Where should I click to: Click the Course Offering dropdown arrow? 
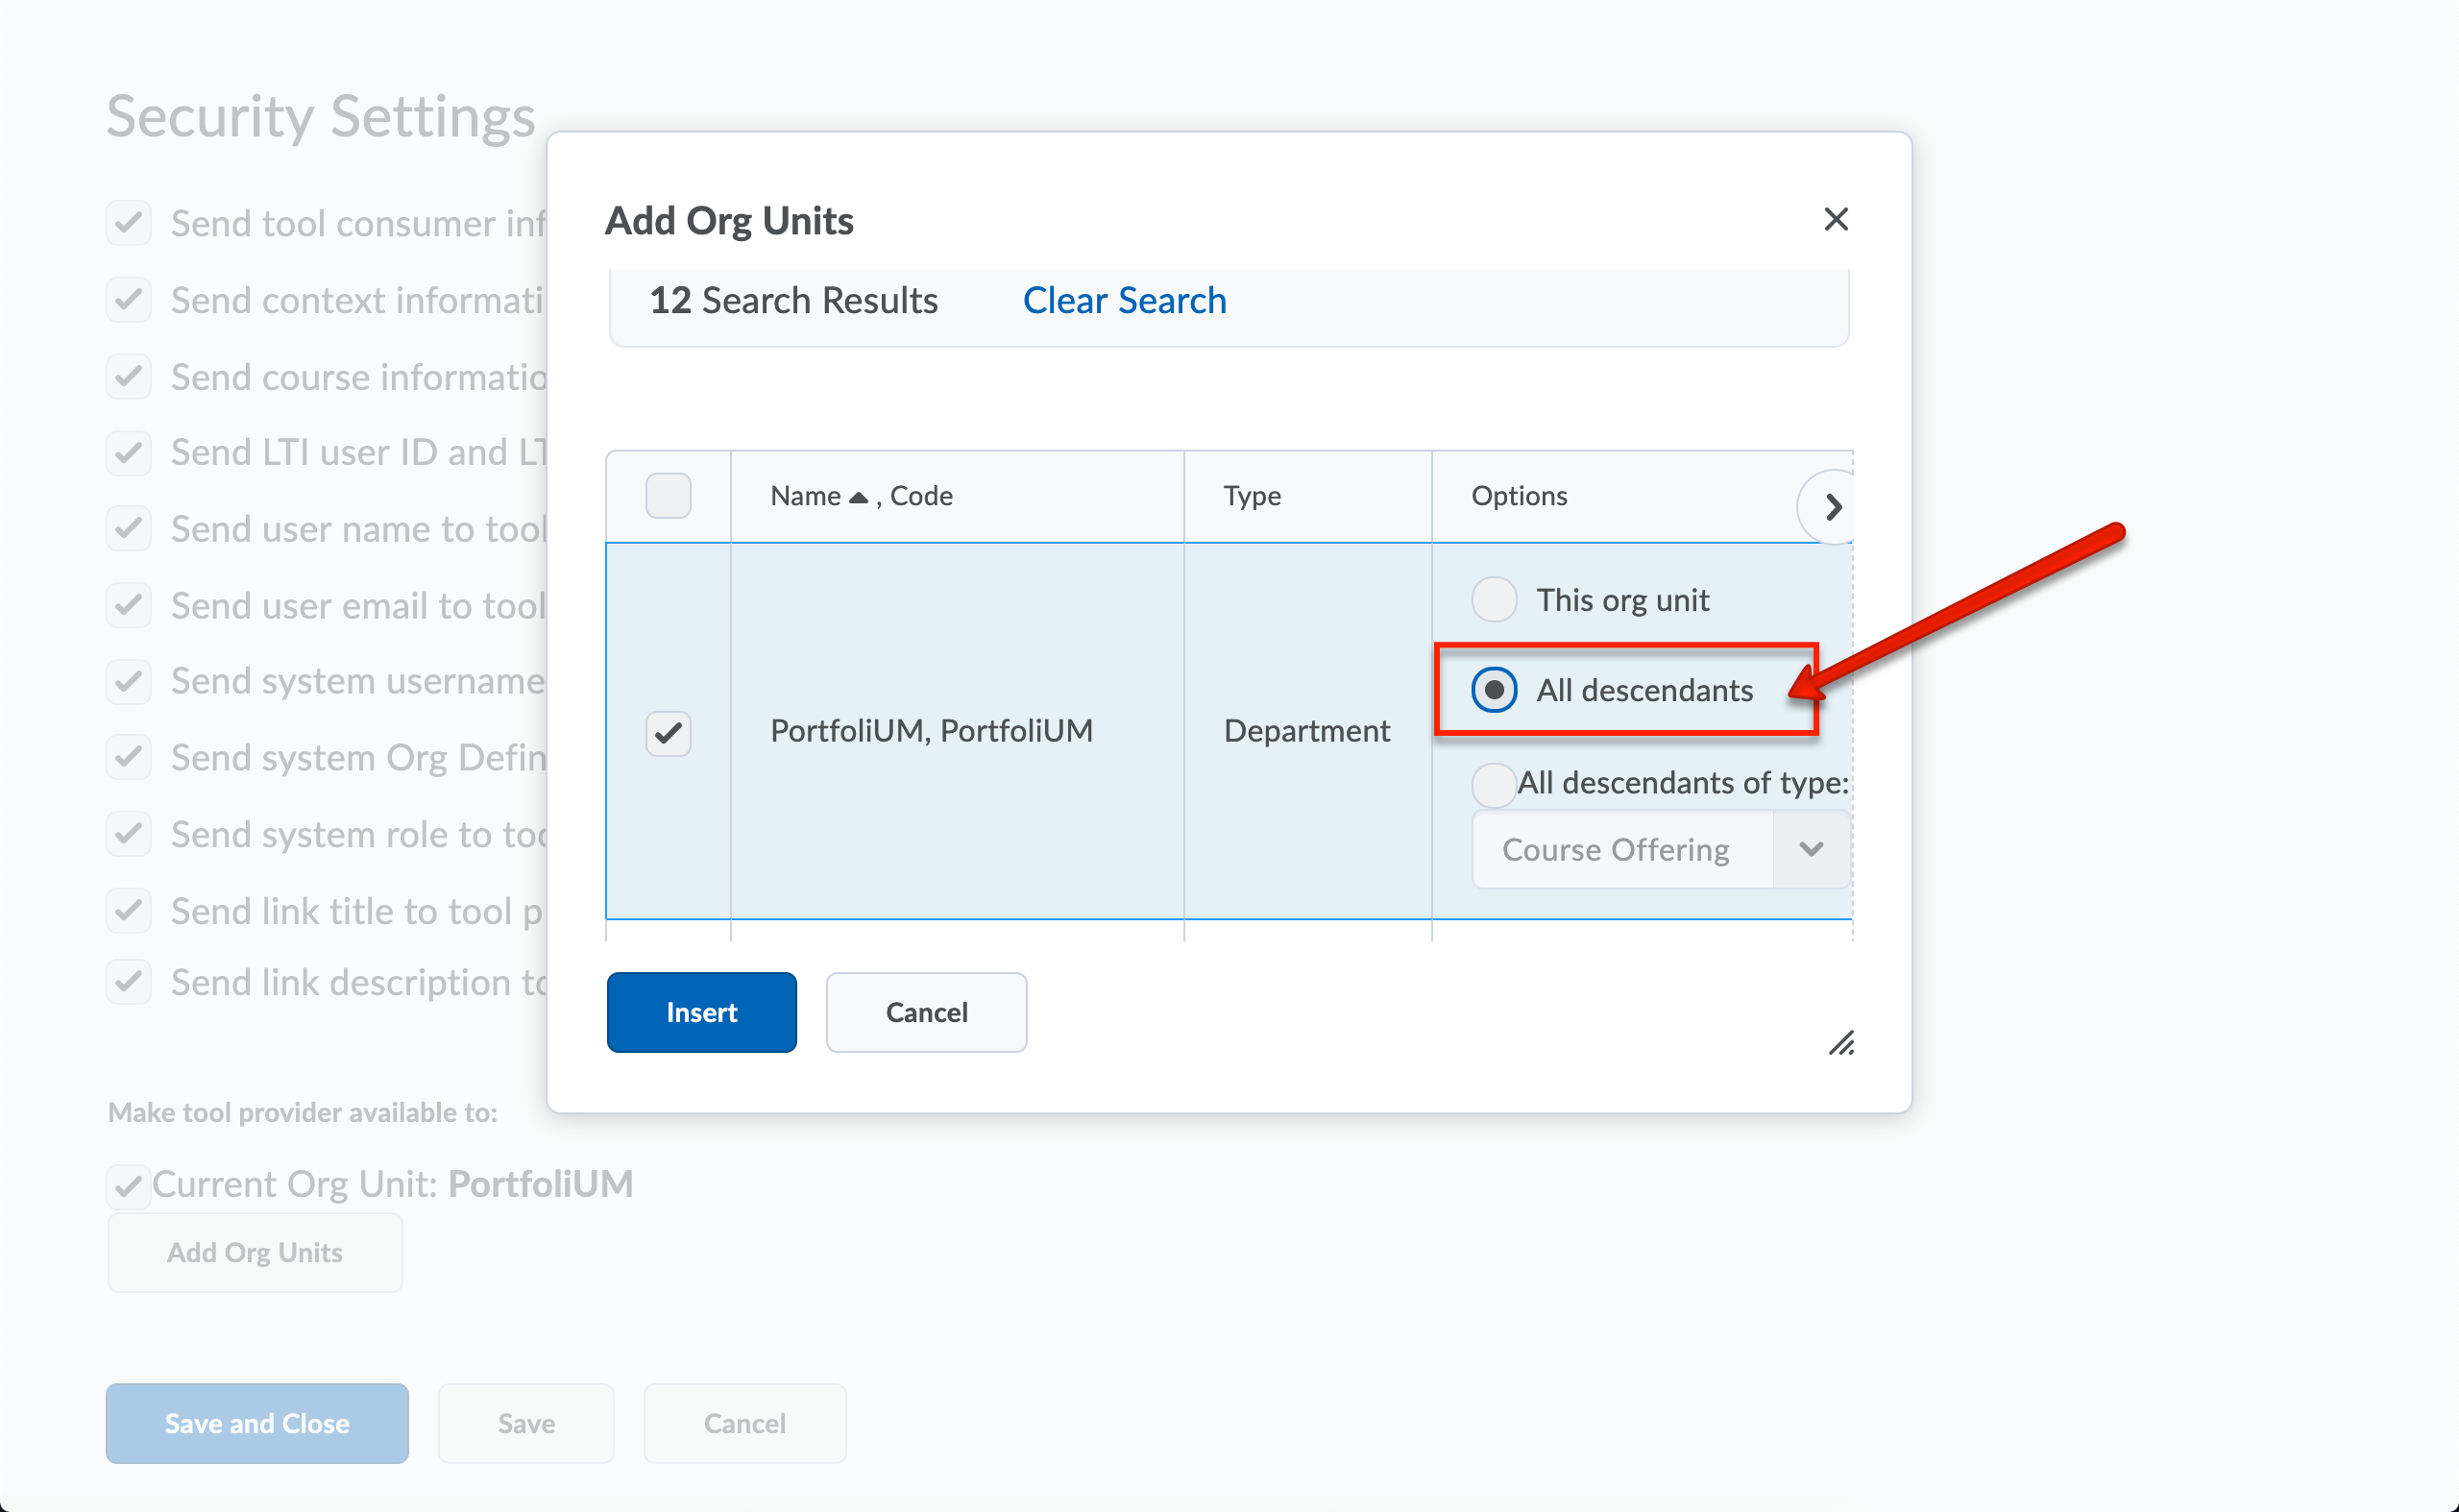(x=1810, y=850)
